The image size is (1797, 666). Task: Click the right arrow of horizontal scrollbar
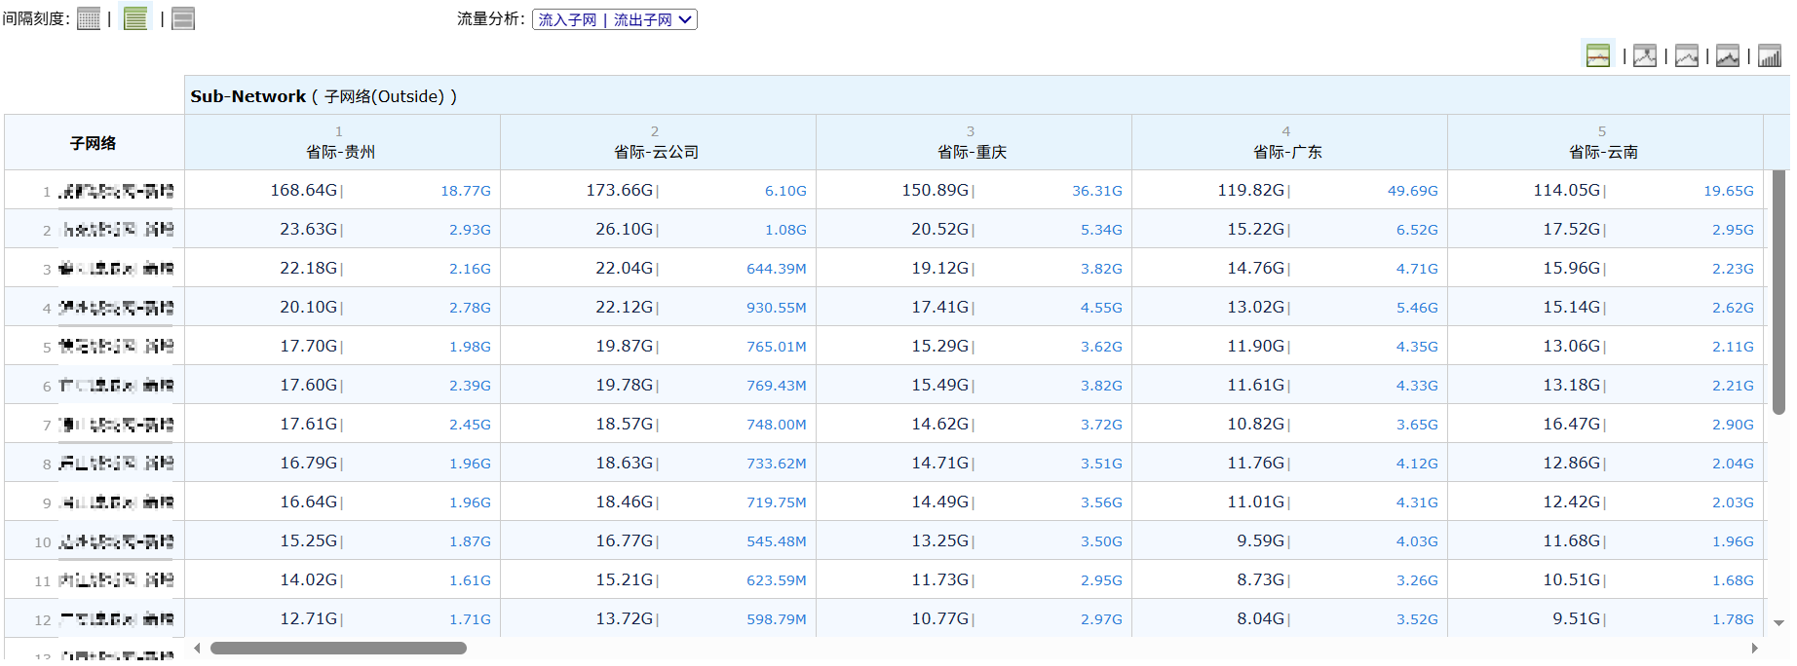tap(1755, 648)
